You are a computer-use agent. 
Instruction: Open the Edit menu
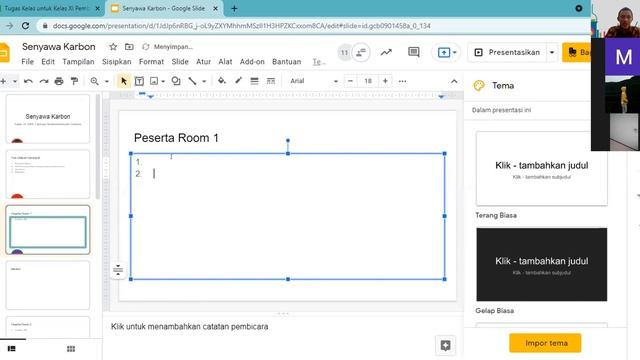click(48, 62)
